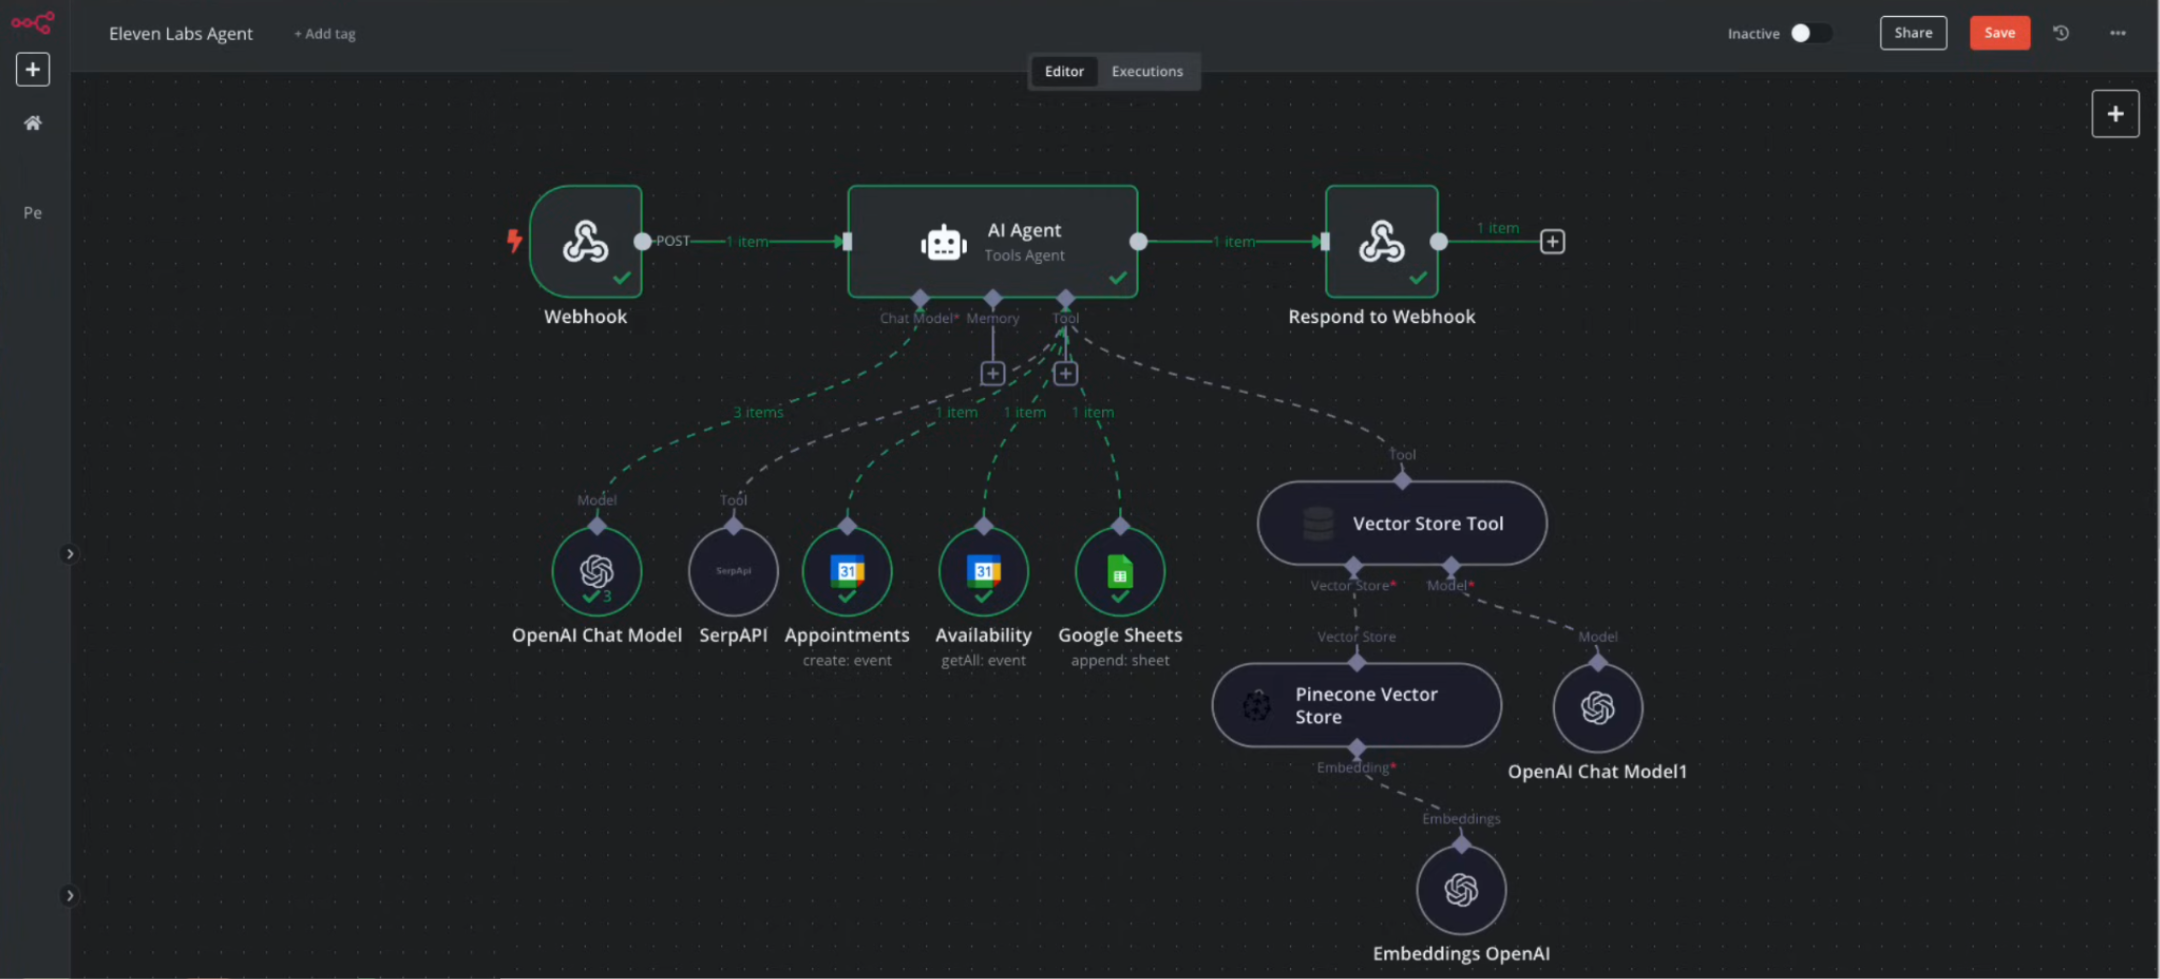The height and width of the screenshot is (979, 2160).
Task: Select the Respond to Webhook node
Action: (1381, 241)
